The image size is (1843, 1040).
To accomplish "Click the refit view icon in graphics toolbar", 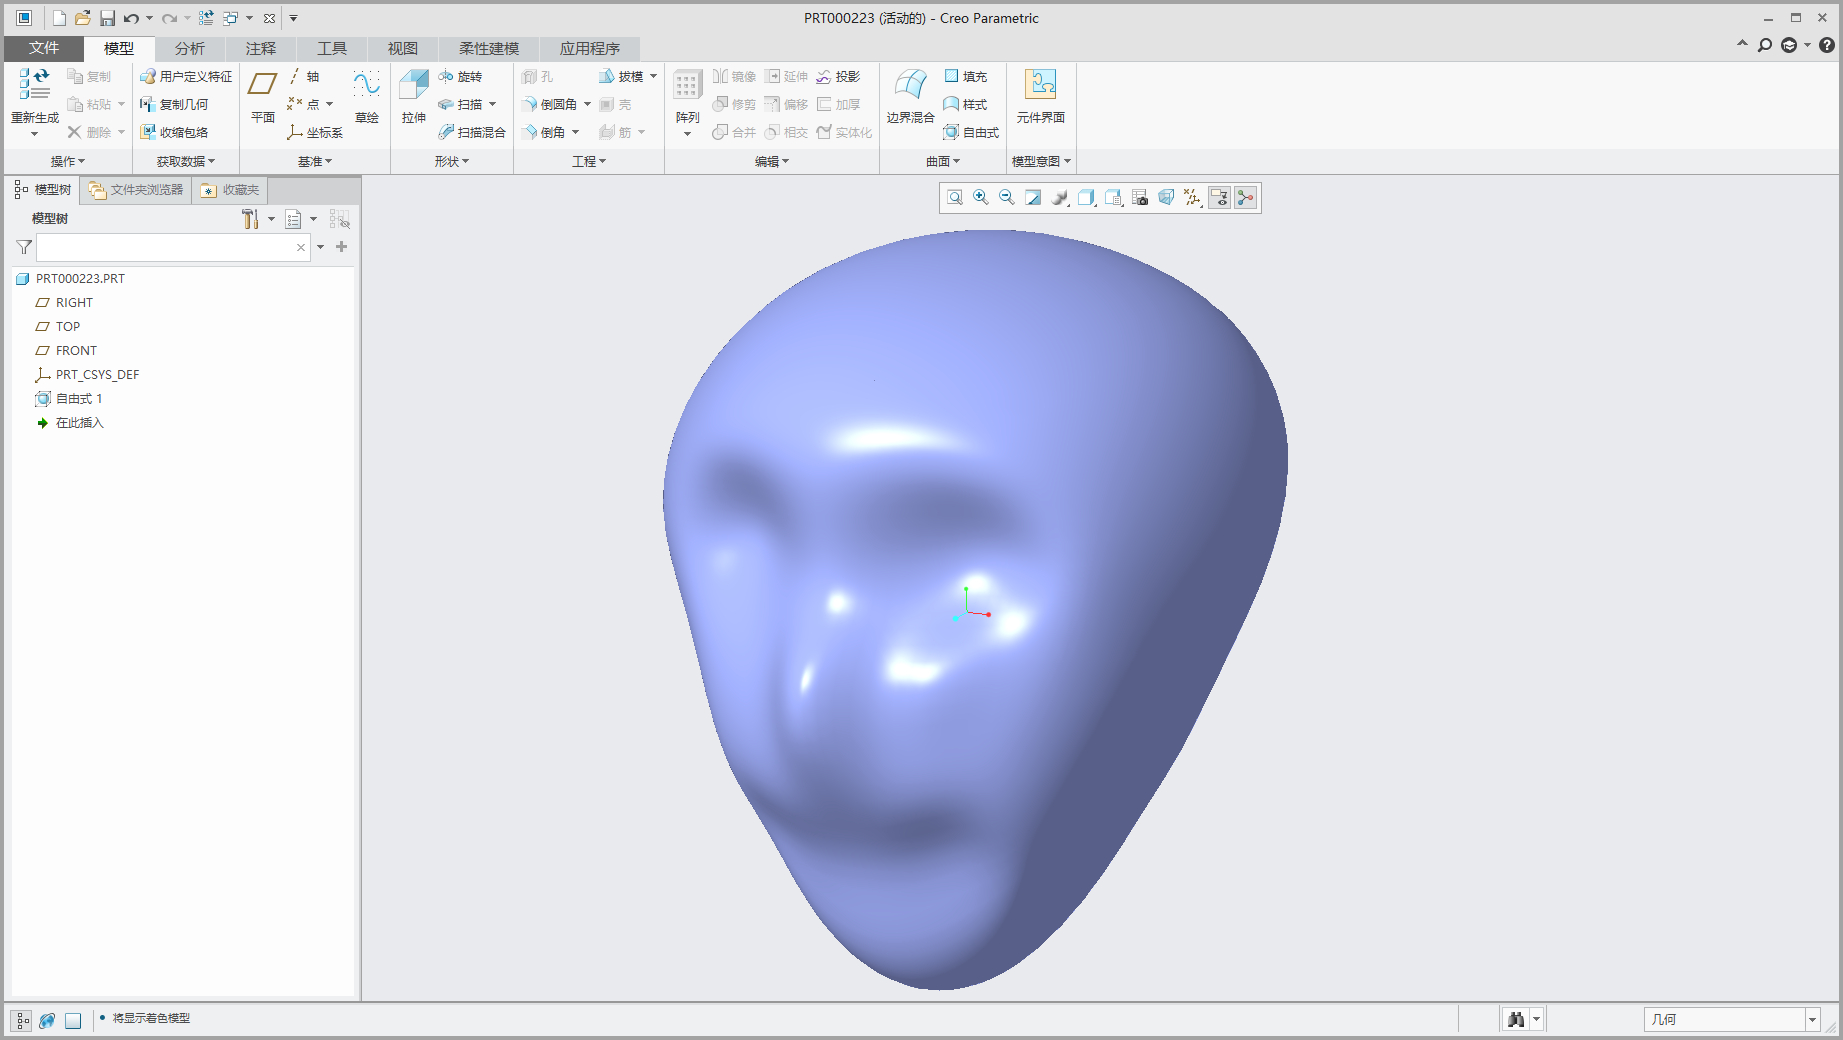I will (x=955, y=198).
